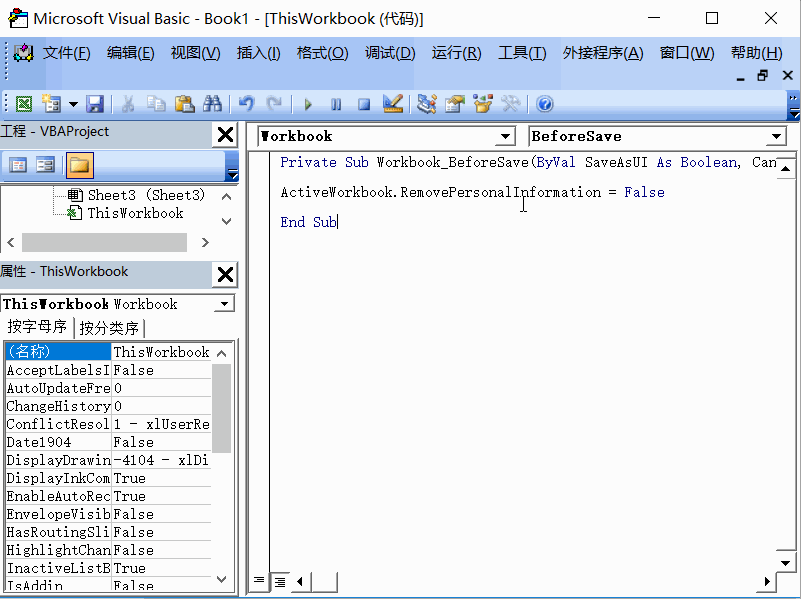
Task: Click the Copy icon in the toolbar
Action: pyautogui.click(x=156, y=104)
